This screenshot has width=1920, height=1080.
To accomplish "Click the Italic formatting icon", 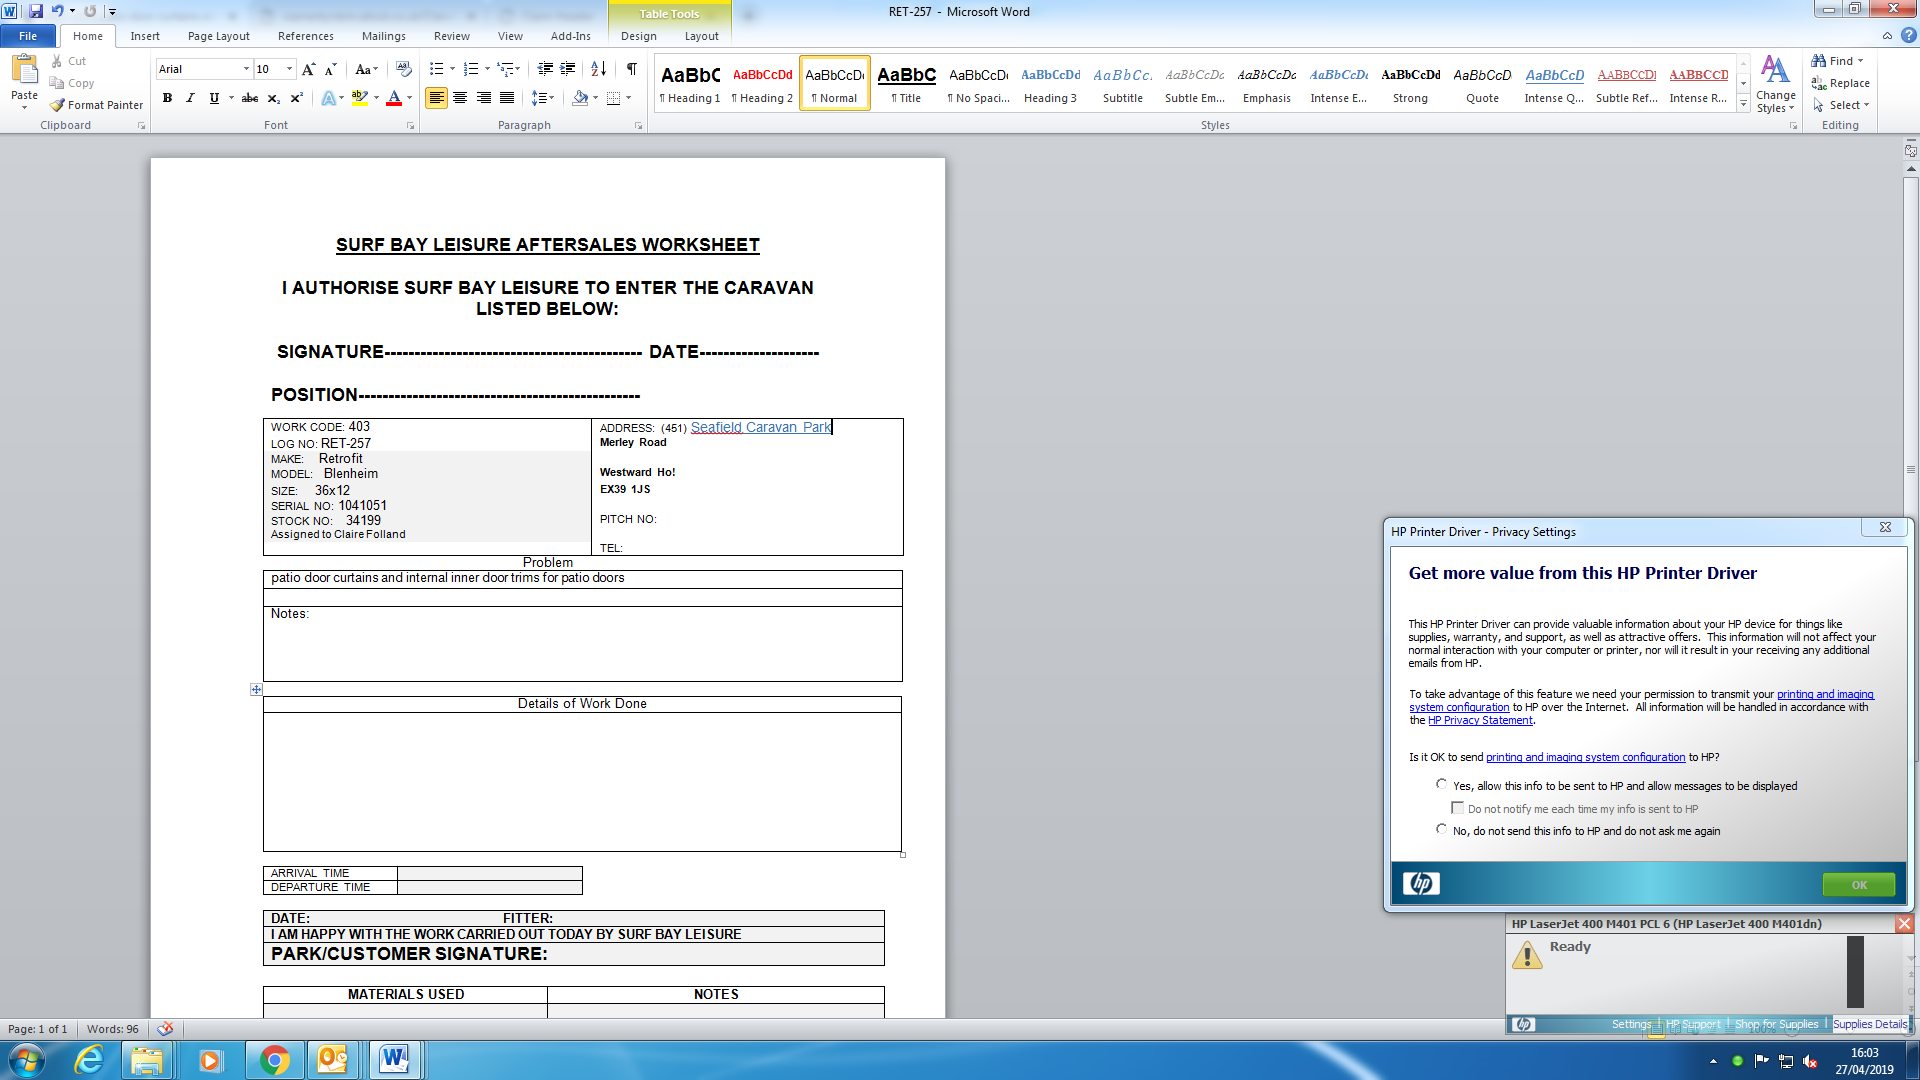I will (x=190, y=98).
